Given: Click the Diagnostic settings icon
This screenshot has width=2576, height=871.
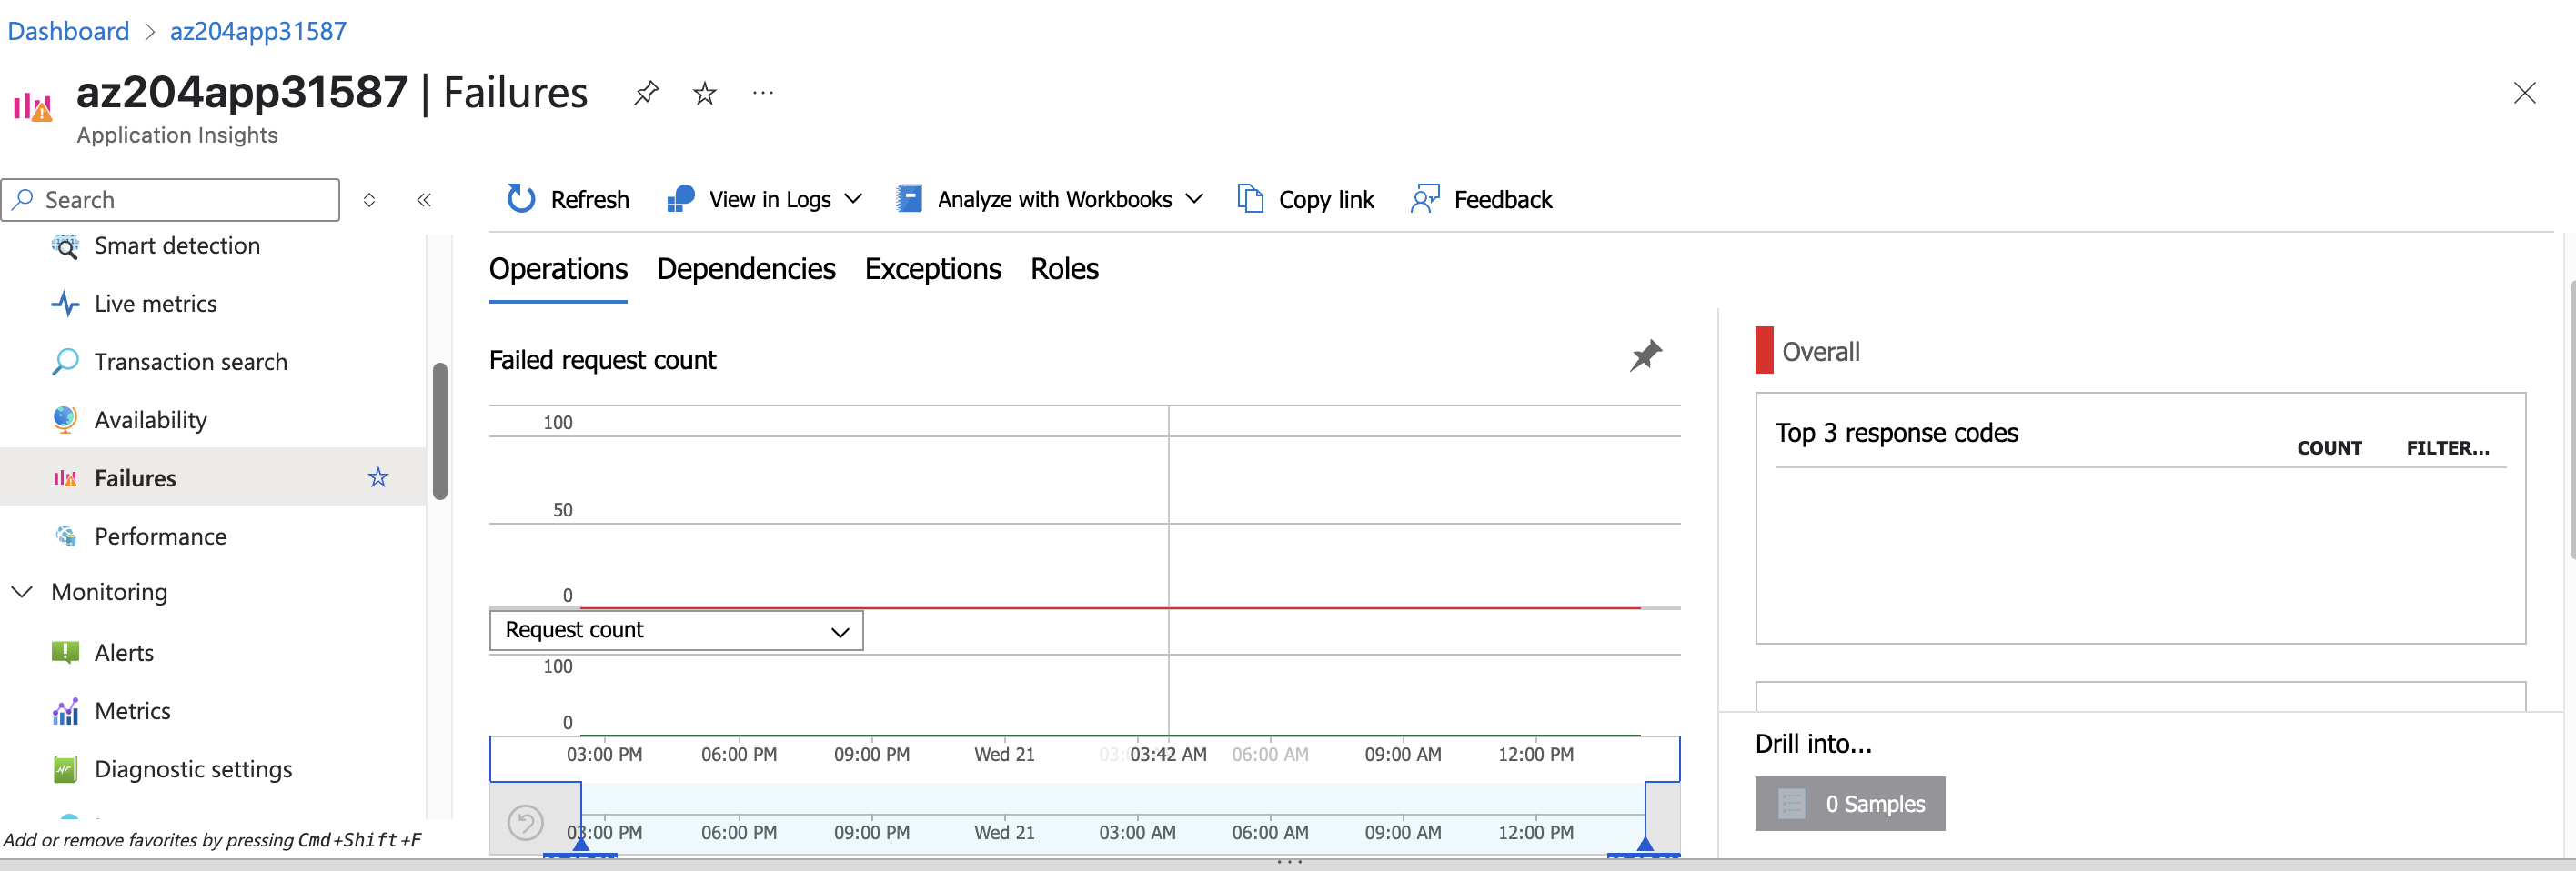Looking at the screenshot, I should tap(65, 769).
